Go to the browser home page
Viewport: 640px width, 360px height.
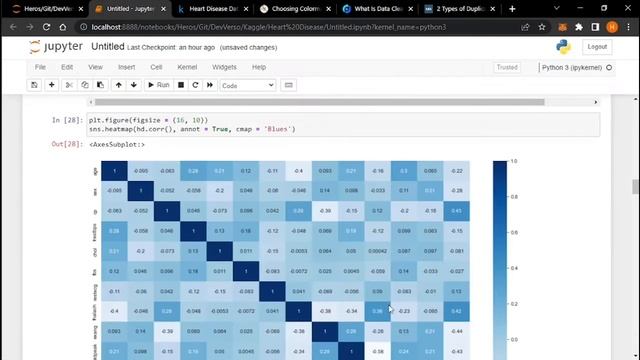point(62,27)
